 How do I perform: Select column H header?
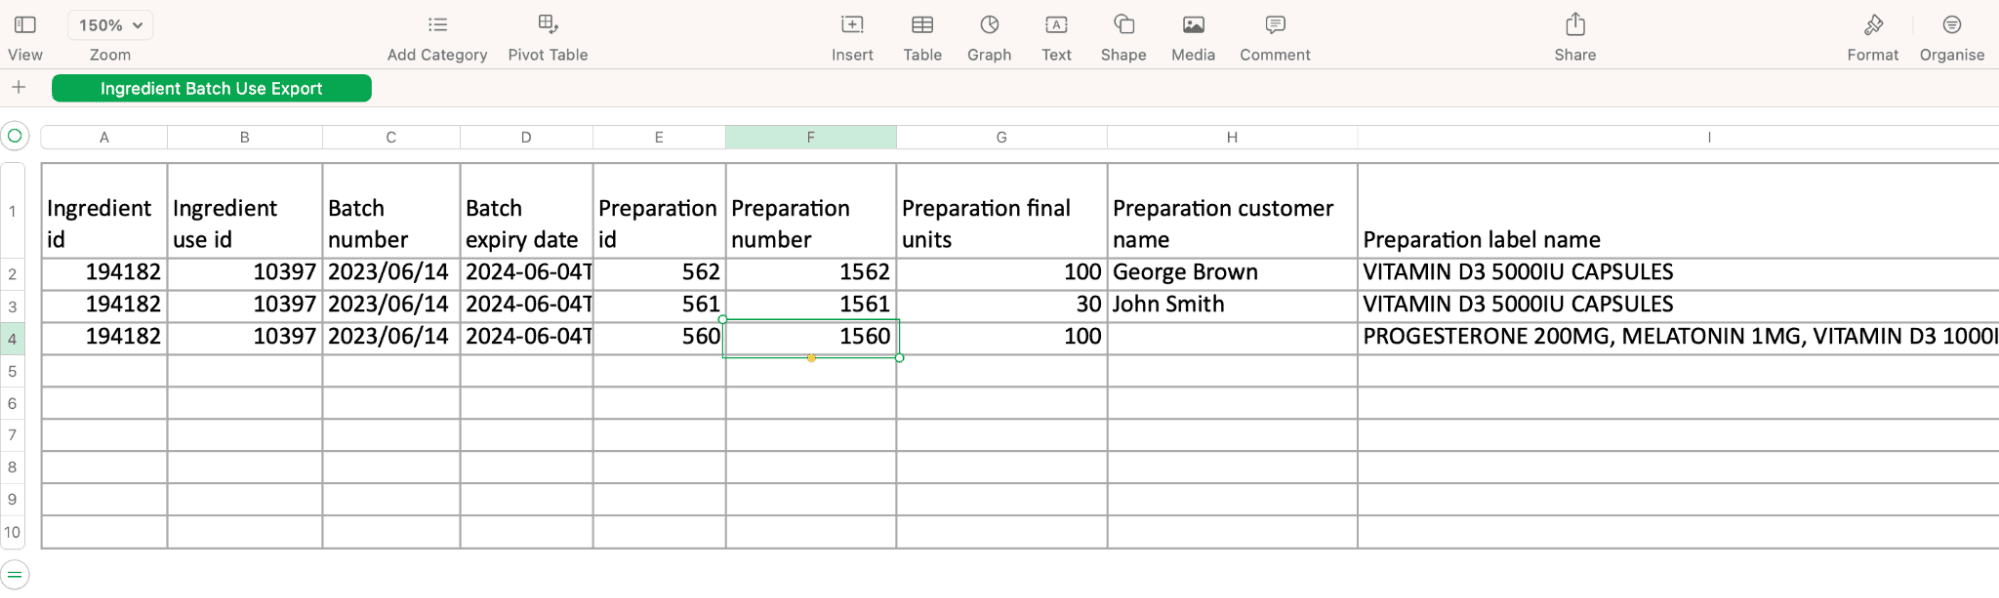click(x=1232, y=137)
